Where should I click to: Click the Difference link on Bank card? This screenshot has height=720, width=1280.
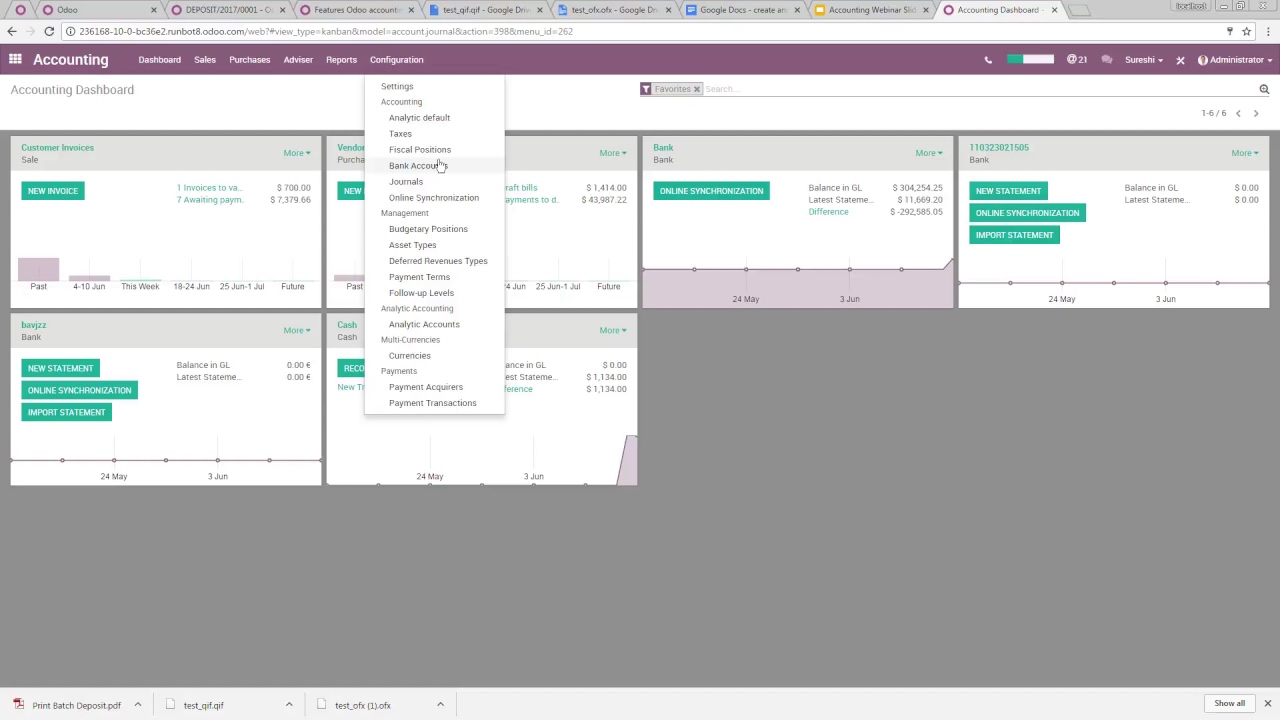tap(828, 212)
